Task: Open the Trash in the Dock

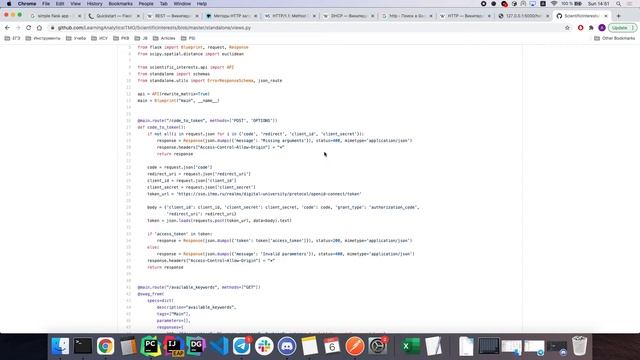Action: click(x=579, y=346)
